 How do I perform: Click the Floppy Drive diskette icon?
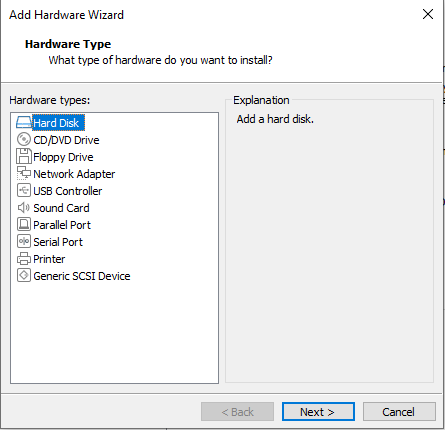(24, 156)
